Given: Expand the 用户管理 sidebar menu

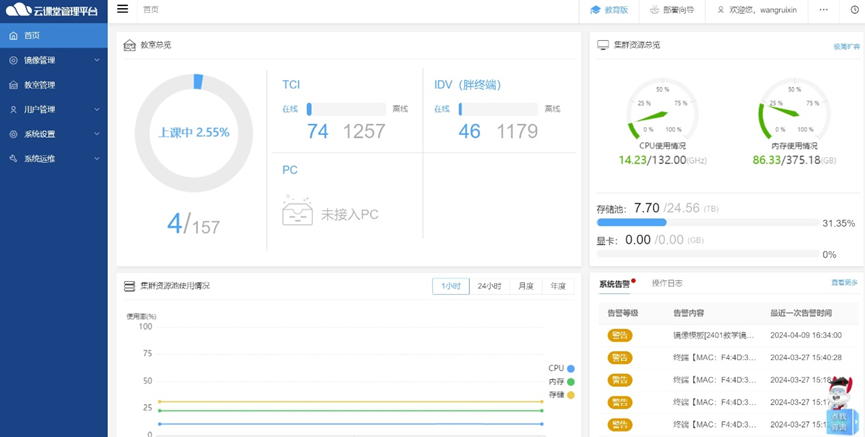Looking at the screenshot, I should click(53, 109).
